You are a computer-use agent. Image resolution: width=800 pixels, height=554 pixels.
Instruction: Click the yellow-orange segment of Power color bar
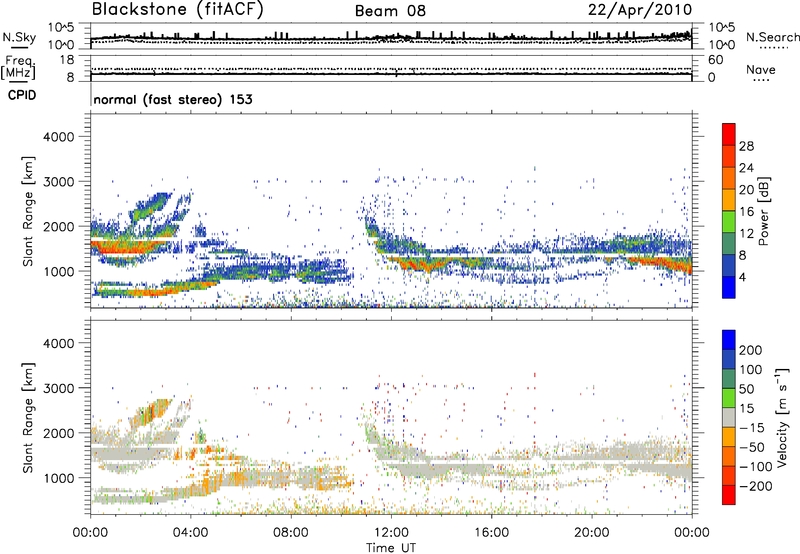(x=729, y=199)
